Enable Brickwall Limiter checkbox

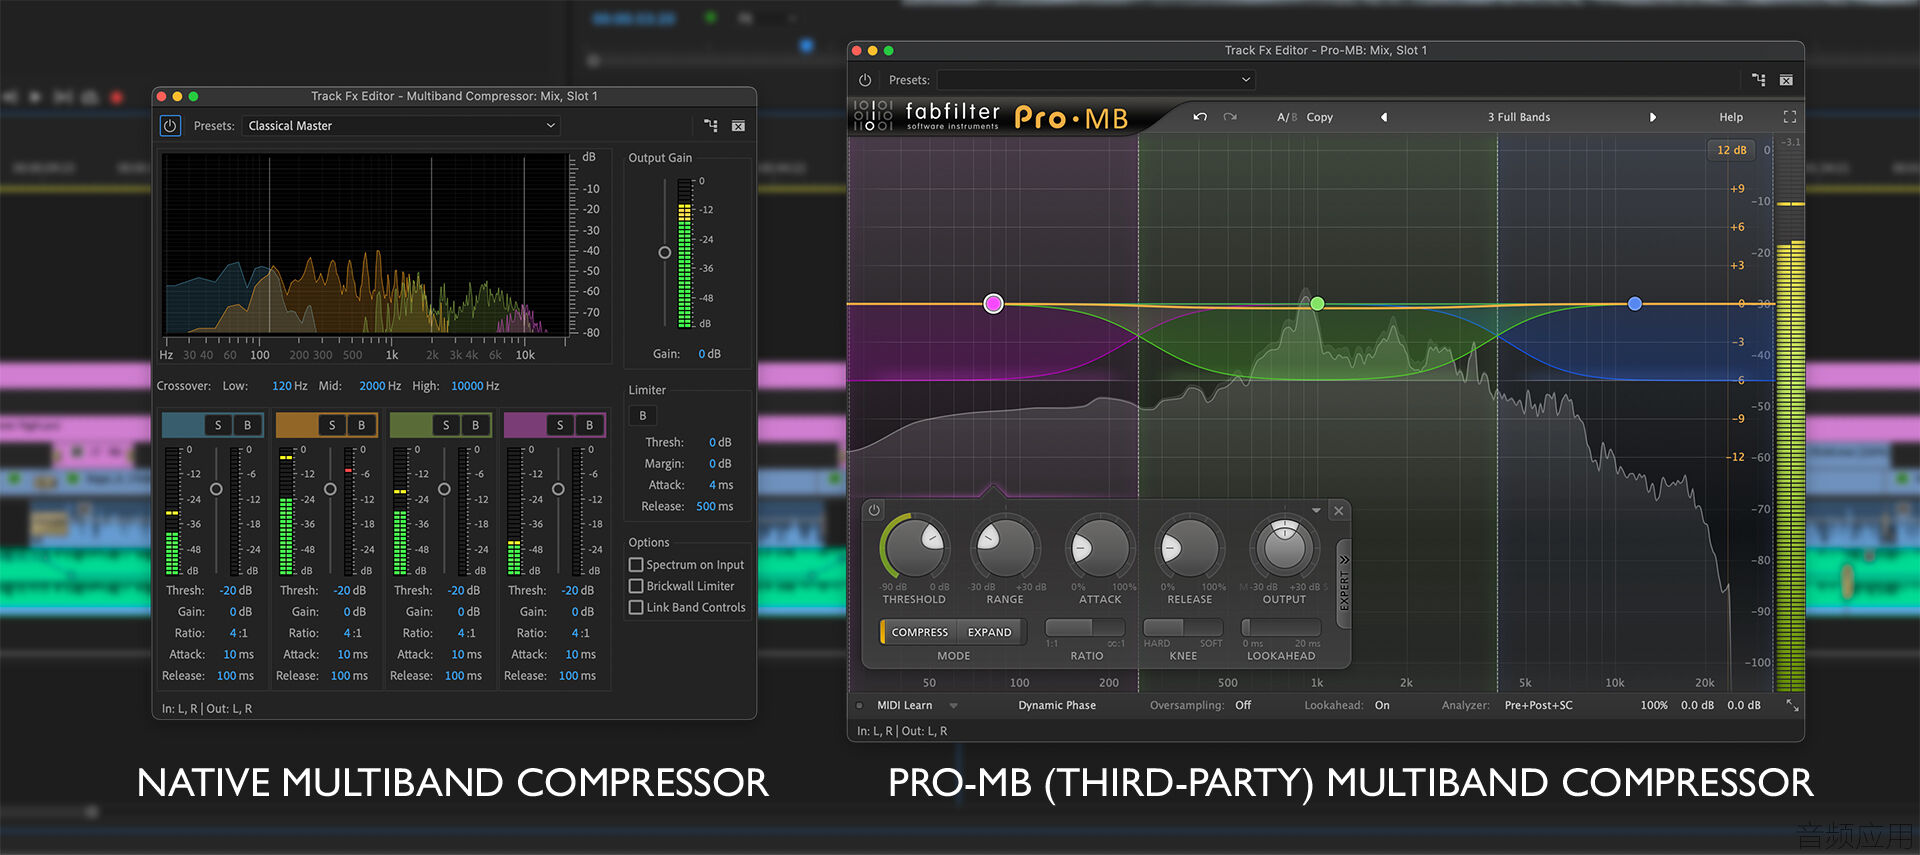click(x=635, y=586)
